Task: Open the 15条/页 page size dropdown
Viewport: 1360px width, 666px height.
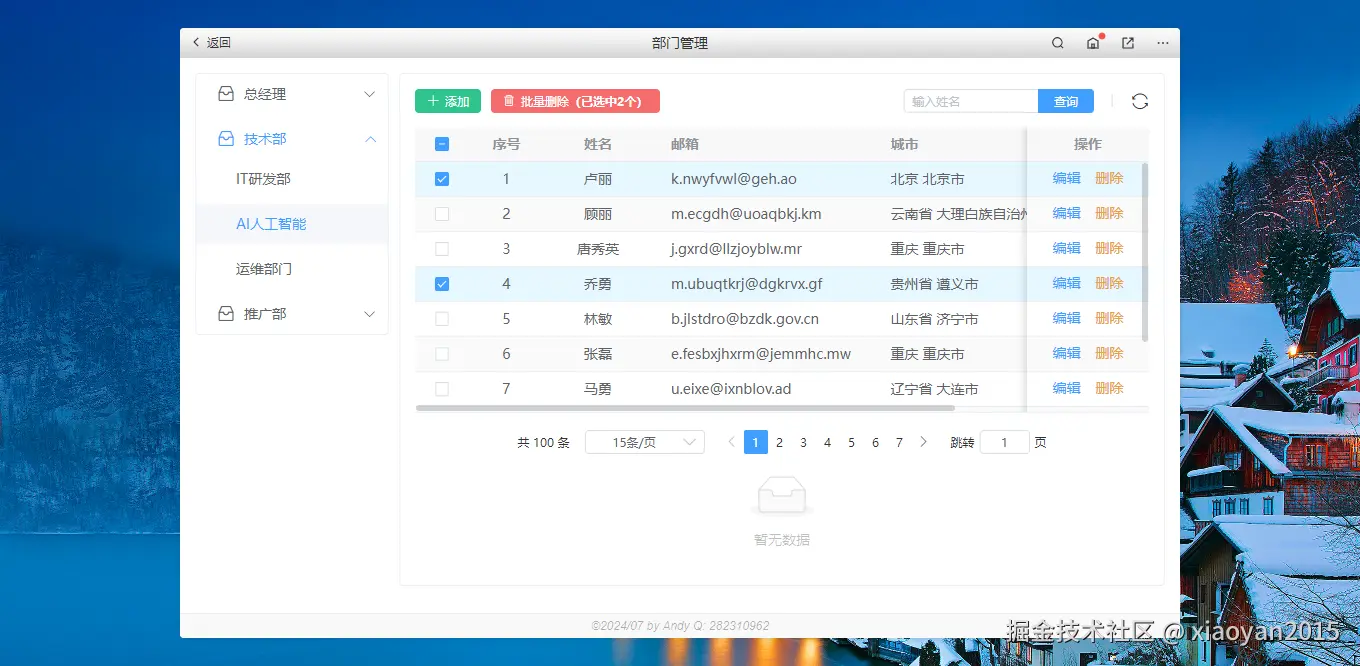Action: click(x=644, y=441)
